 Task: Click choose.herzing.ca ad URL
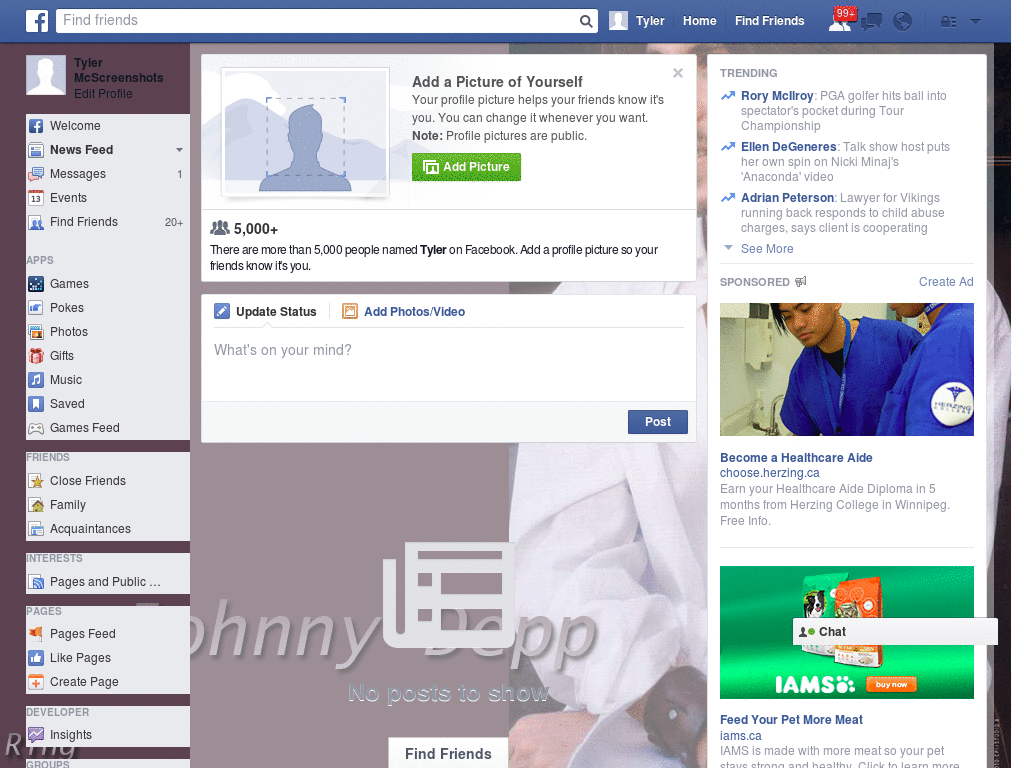(x=769, y=473)
